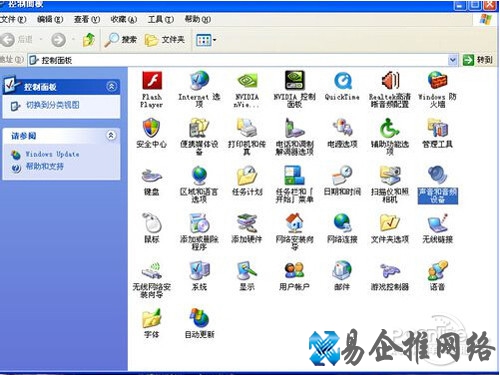500x375 pixels.
Task: Open the 收藏(A) menu
Action: click(124, 19)
